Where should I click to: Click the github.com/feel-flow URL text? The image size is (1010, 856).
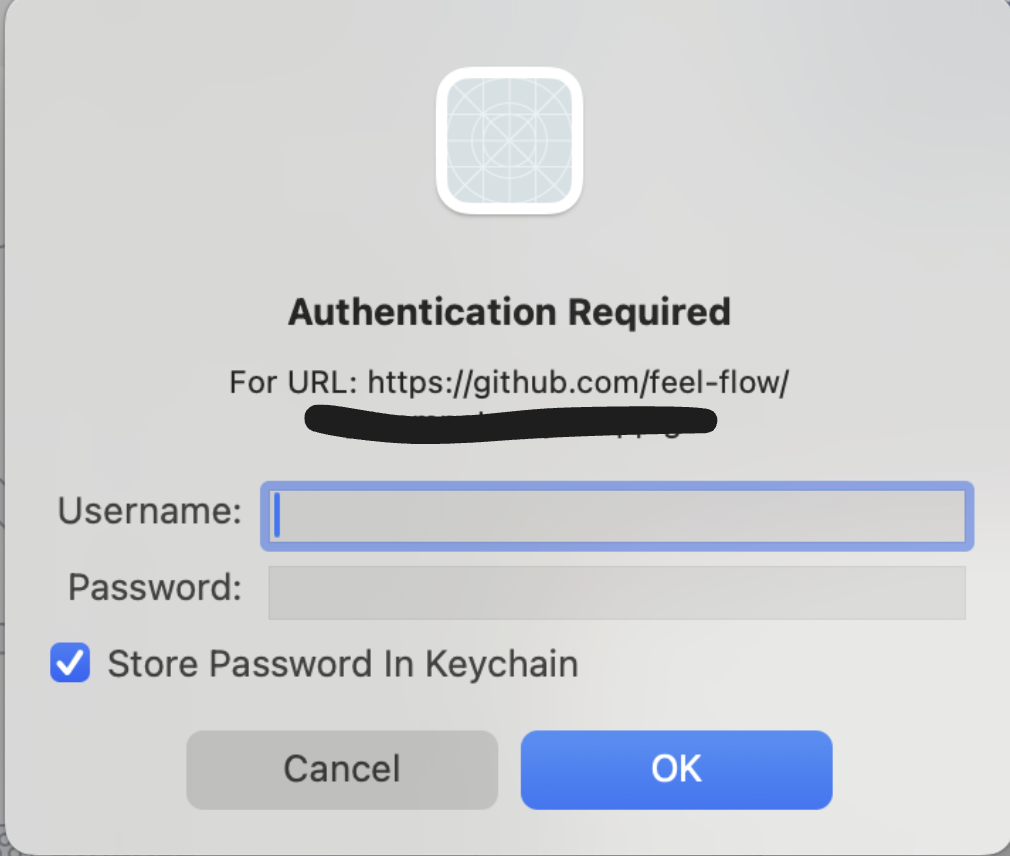[x=578, y=383]
